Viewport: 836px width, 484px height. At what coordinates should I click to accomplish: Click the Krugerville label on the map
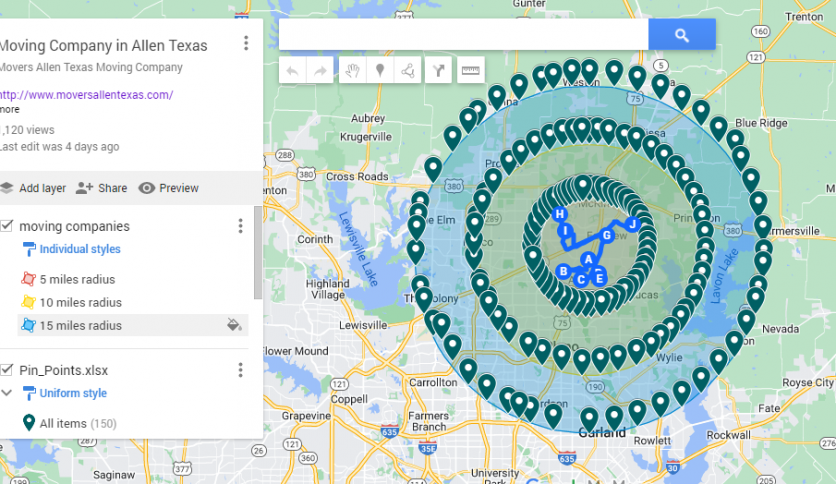tap(366, 137)
